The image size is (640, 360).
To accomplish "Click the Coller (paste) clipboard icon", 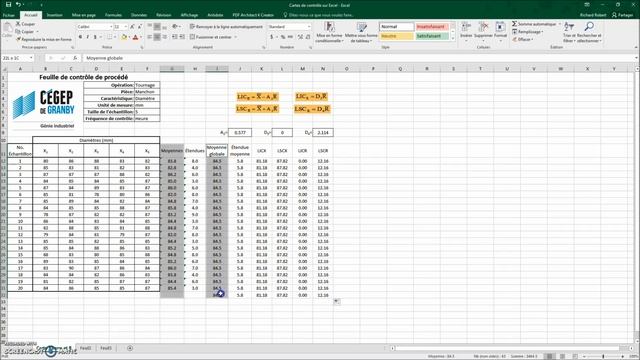I will tap(7, 29).
